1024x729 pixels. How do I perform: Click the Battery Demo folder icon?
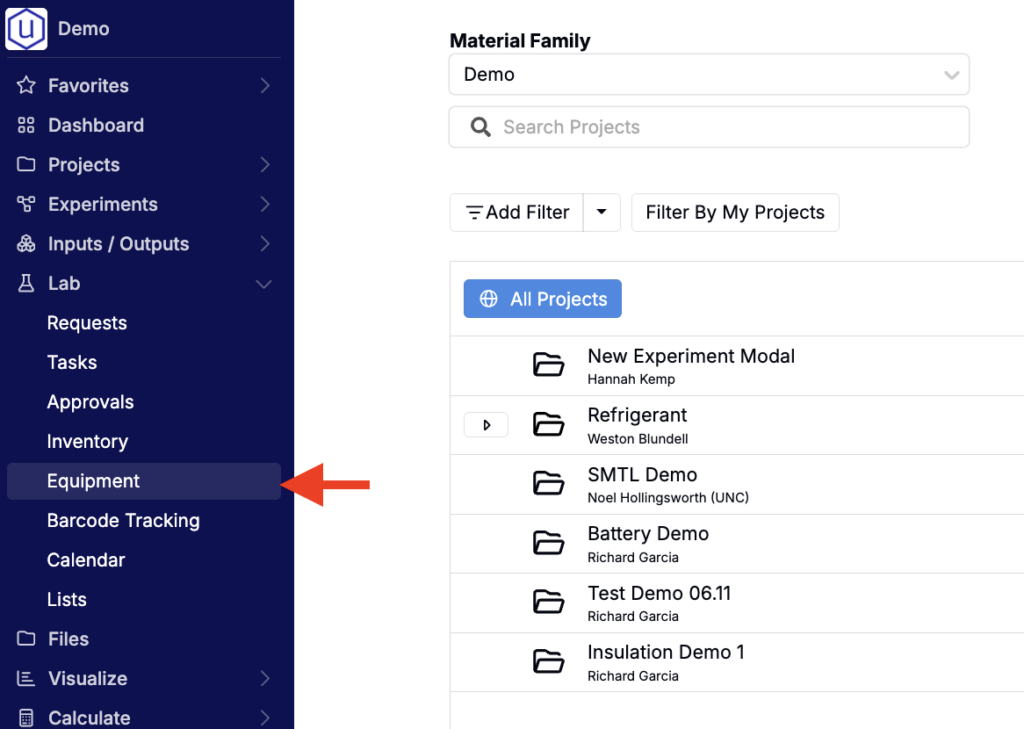(548, 543)
